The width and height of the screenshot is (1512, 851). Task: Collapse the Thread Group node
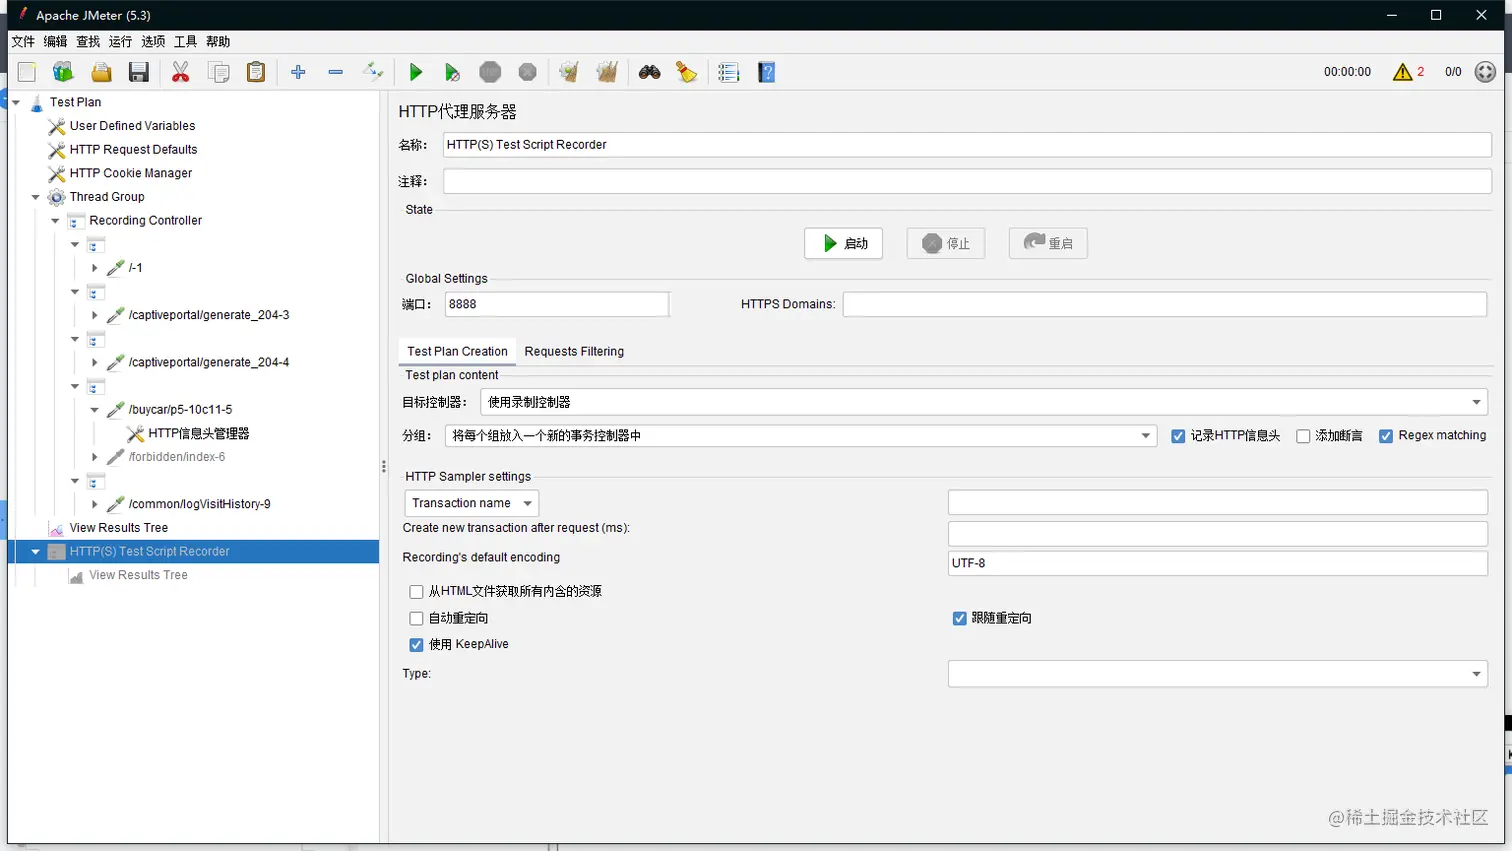coord(36,197)
